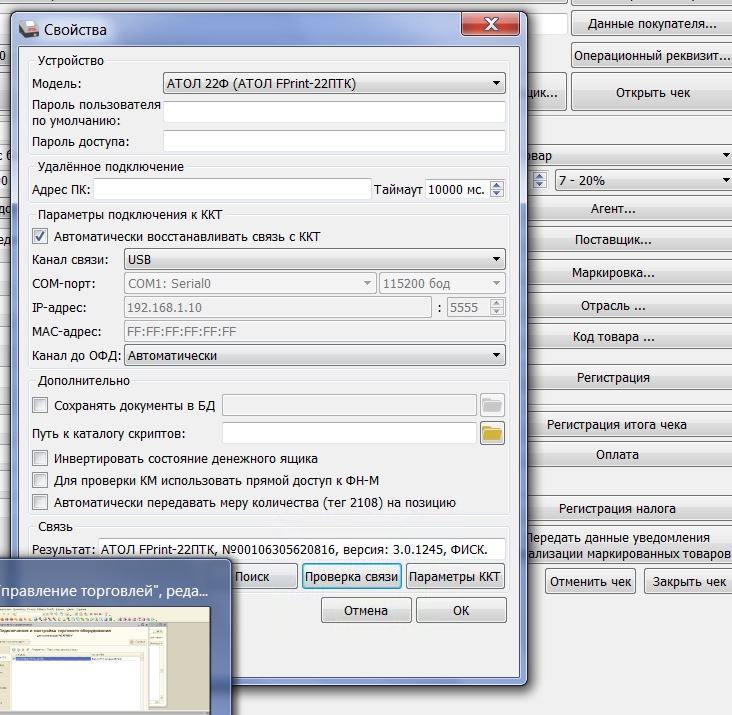Toggle Инвертировать состояние денежного ящика checkbox
Viewport: 732px width, 715px height.
point(40,459)
